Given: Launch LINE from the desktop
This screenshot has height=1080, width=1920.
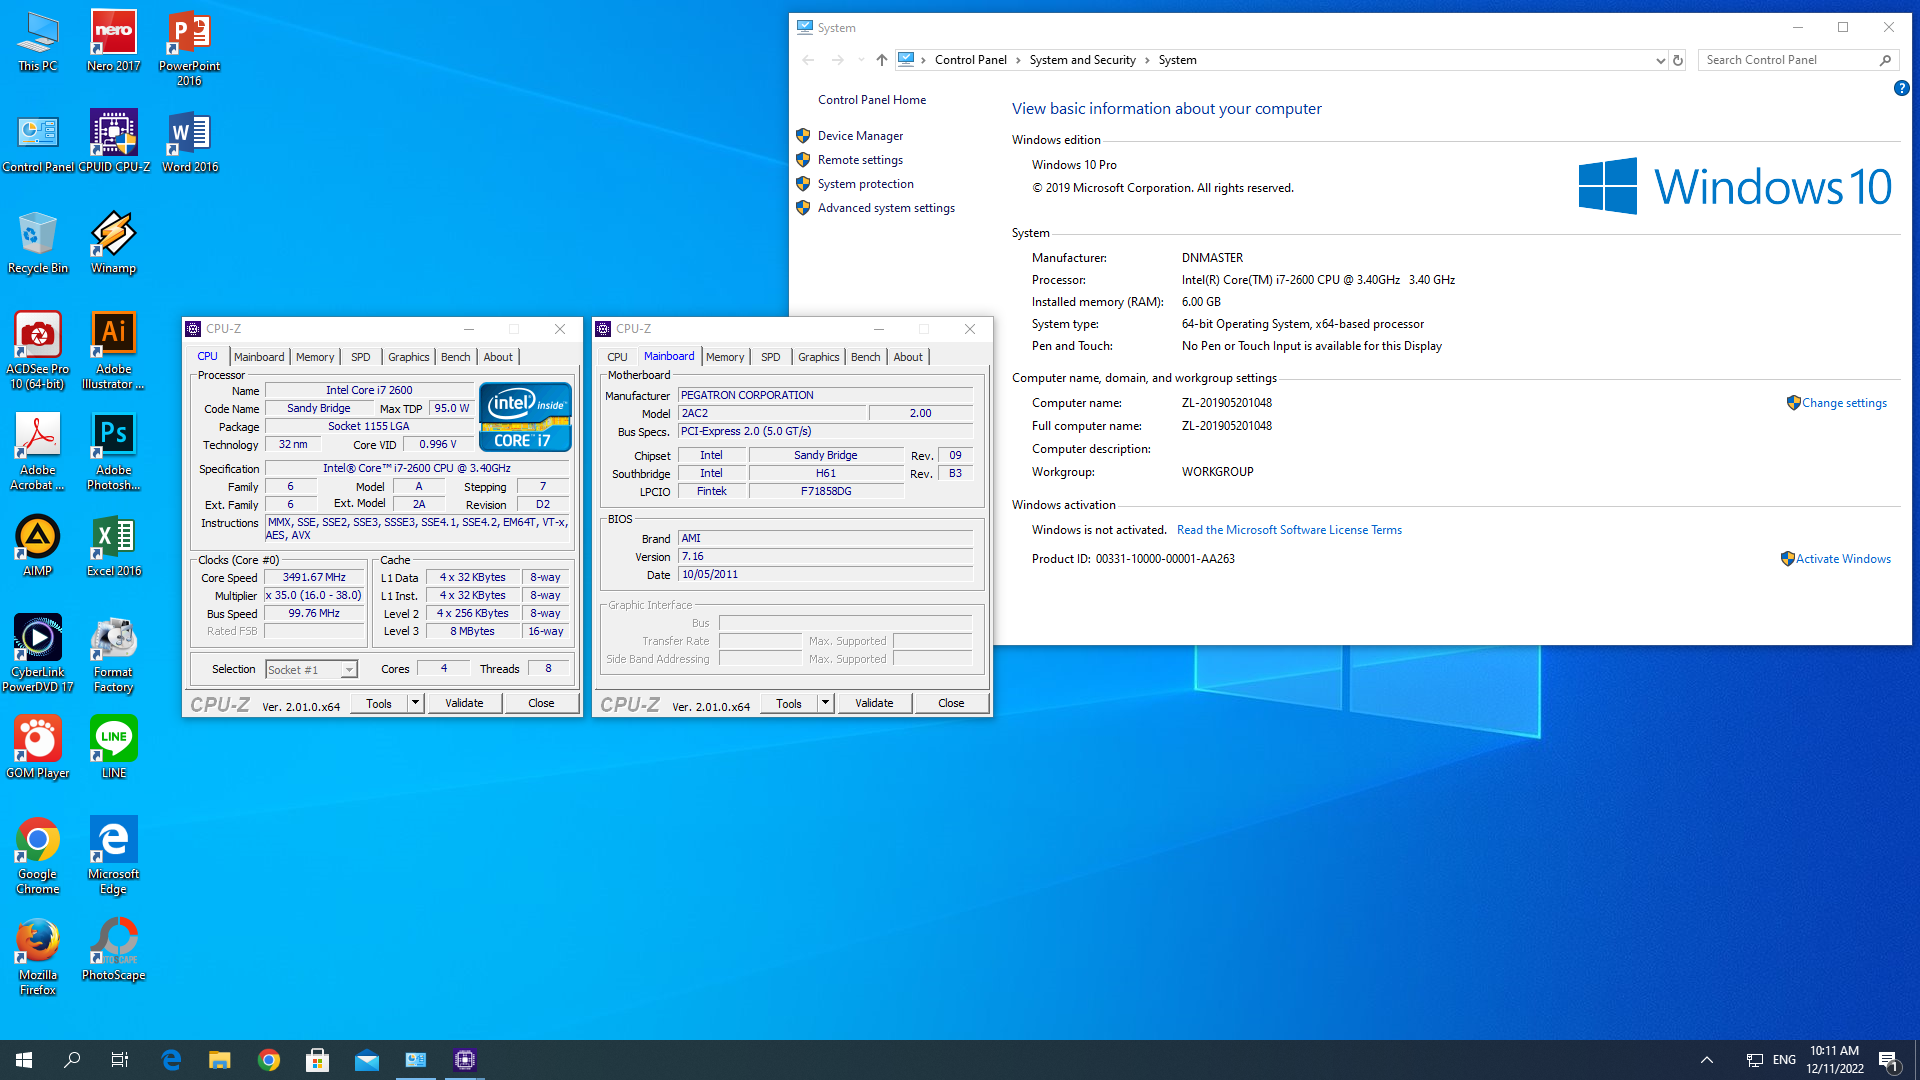Looking at the screenshot, I should pos(114,748).
